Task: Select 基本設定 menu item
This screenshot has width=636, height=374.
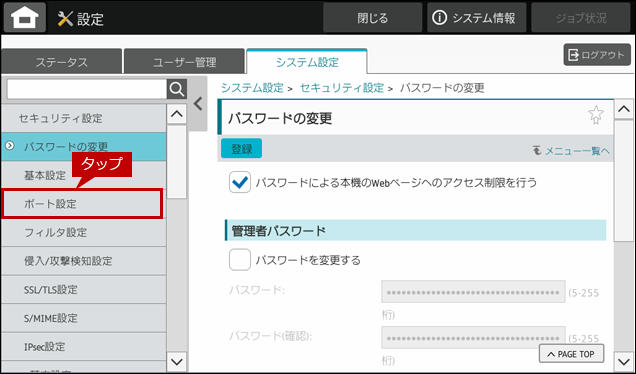Action: [x=84, y=175]
